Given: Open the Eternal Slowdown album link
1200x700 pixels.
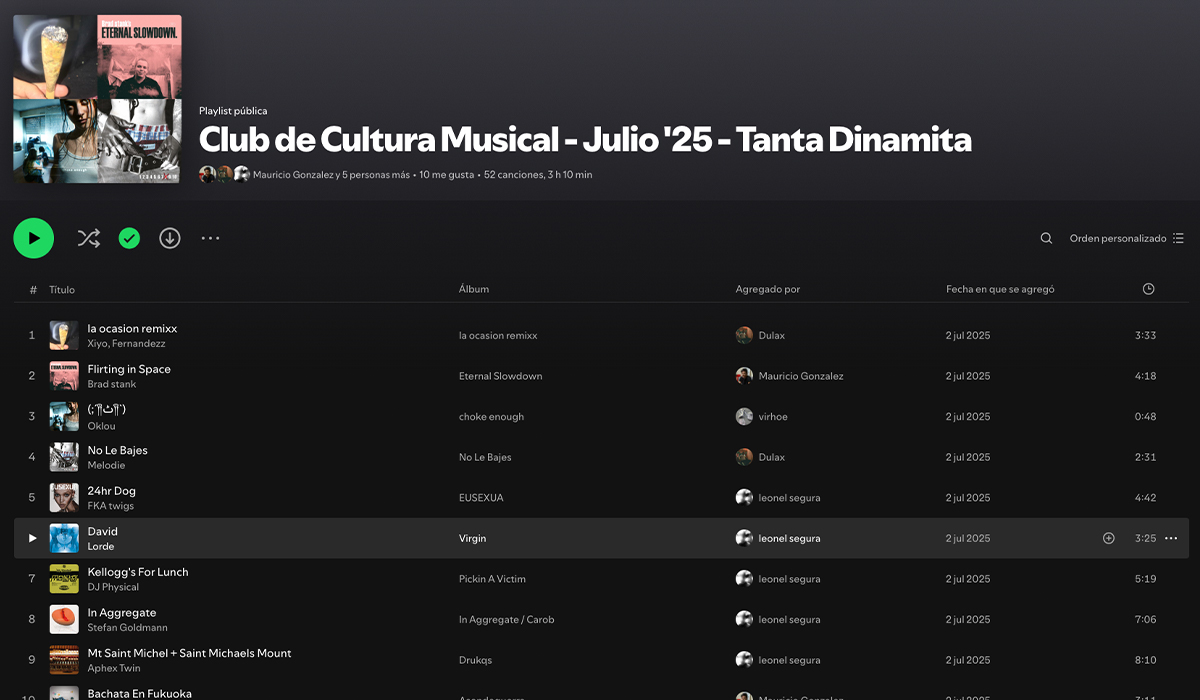Looking at the screenshot, I should tap(500, 376).
